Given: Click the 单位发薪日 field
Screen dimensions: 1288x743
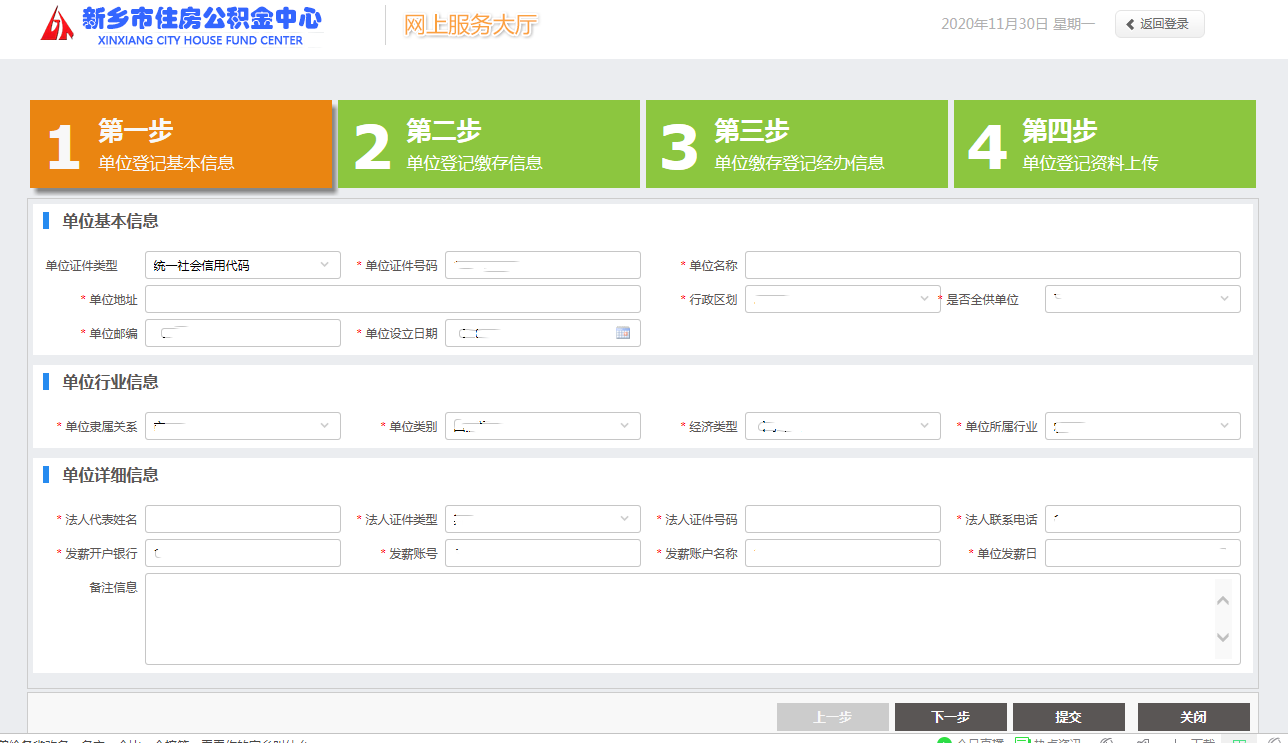Looking at the screenshot, I should coord(1143,553).
